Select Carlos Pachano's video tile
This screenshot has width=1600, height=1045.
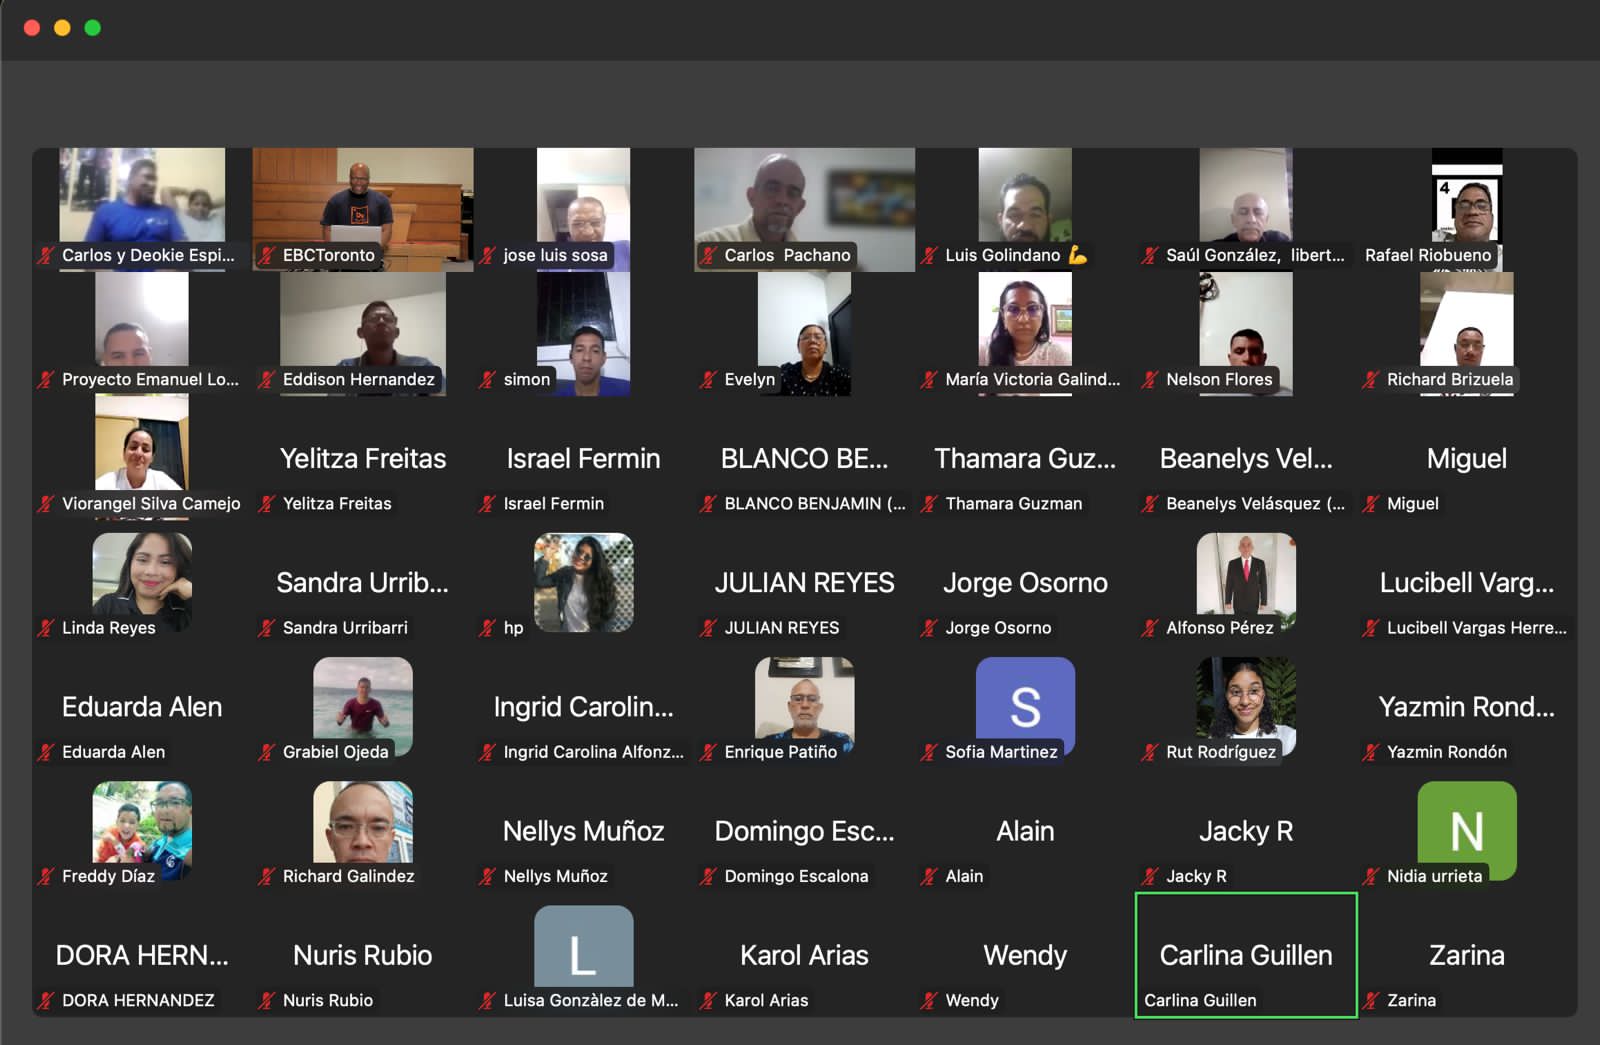pos(804,205)
